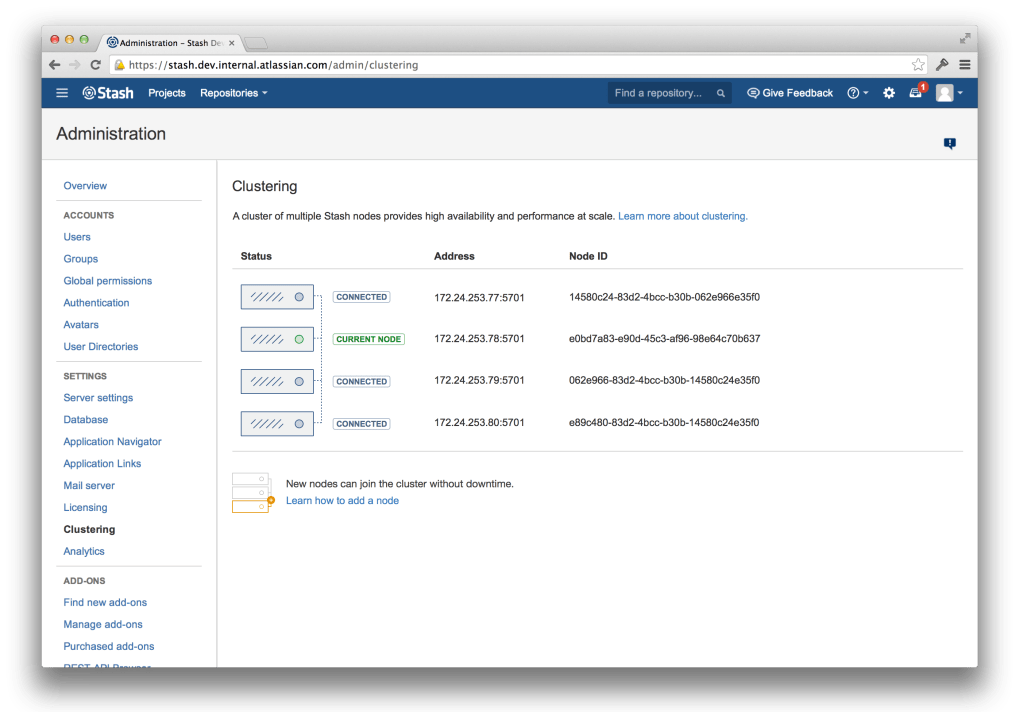Expand the user profile avatar menu
This screenshot has width=1023, height=712.
(949, 93)
